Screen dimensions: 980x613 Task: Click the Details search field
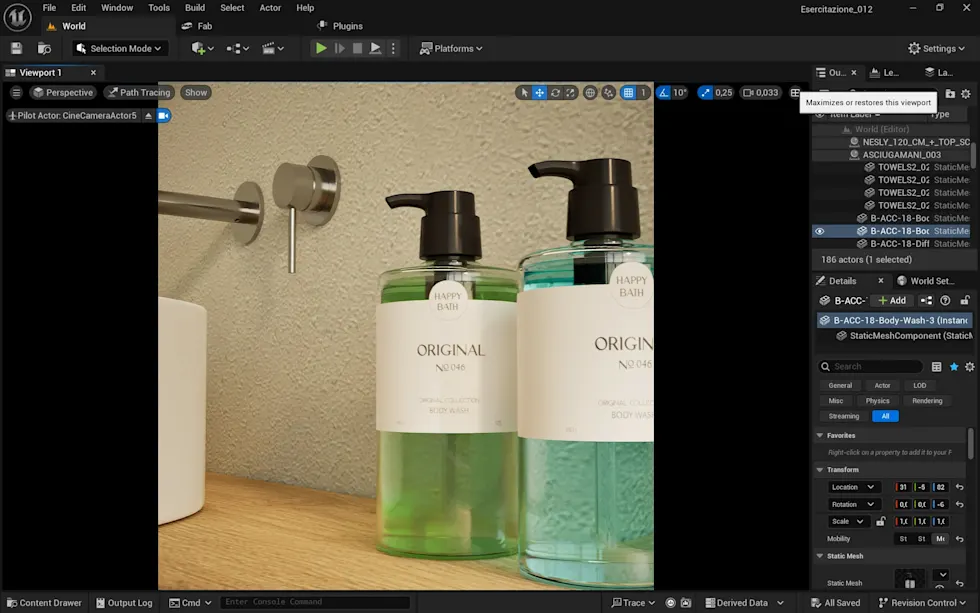[871, 366]
